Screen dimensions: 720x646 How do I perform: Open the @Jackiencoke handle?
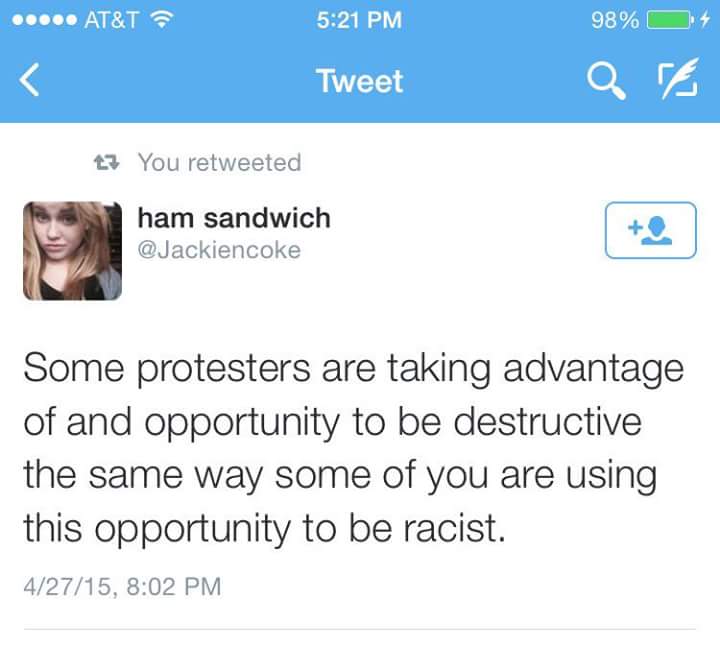click(x=219, y=250)
